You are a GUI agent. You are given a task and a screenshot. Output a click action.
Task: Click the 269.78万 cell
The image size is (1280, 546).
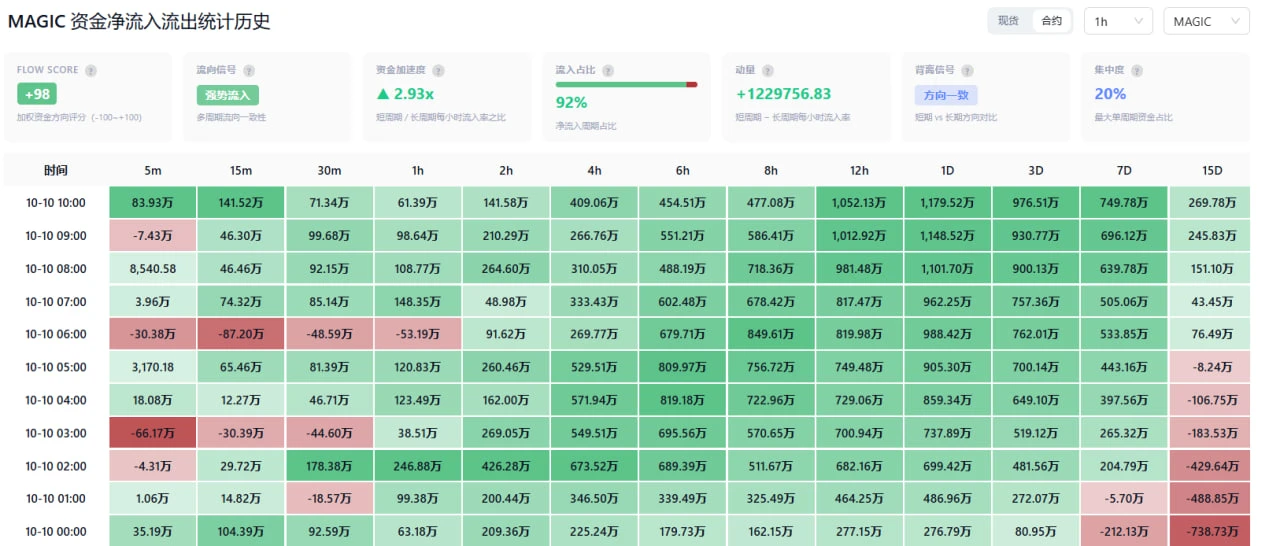pyautogui.click(x=1212, y=203)
